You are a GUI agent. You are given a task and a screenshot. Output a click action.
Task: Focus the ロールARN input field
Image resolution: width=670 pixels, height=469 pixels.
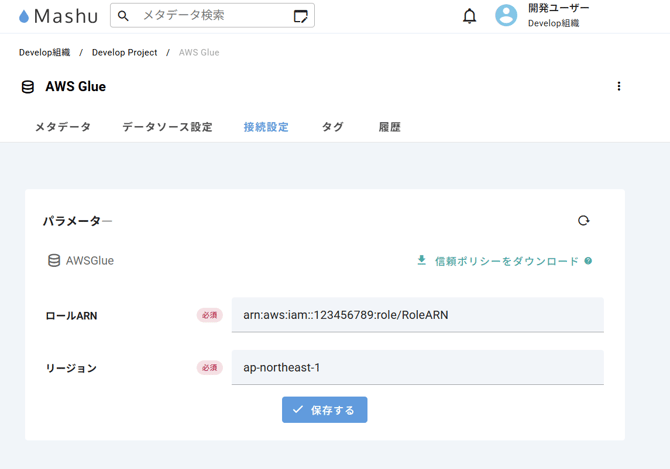[x=417, y=315]
